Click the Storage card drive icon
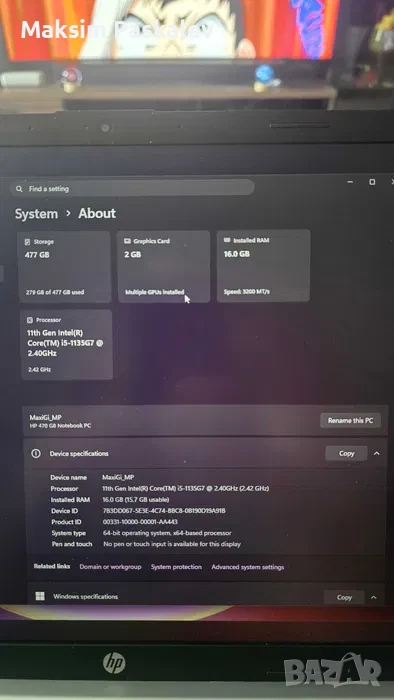 [28, 242]
